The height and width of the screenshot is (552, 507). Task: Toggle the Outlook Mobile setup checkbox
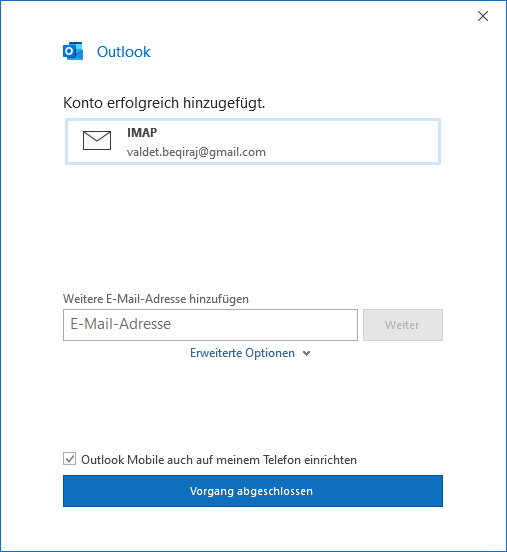(69, 459)
